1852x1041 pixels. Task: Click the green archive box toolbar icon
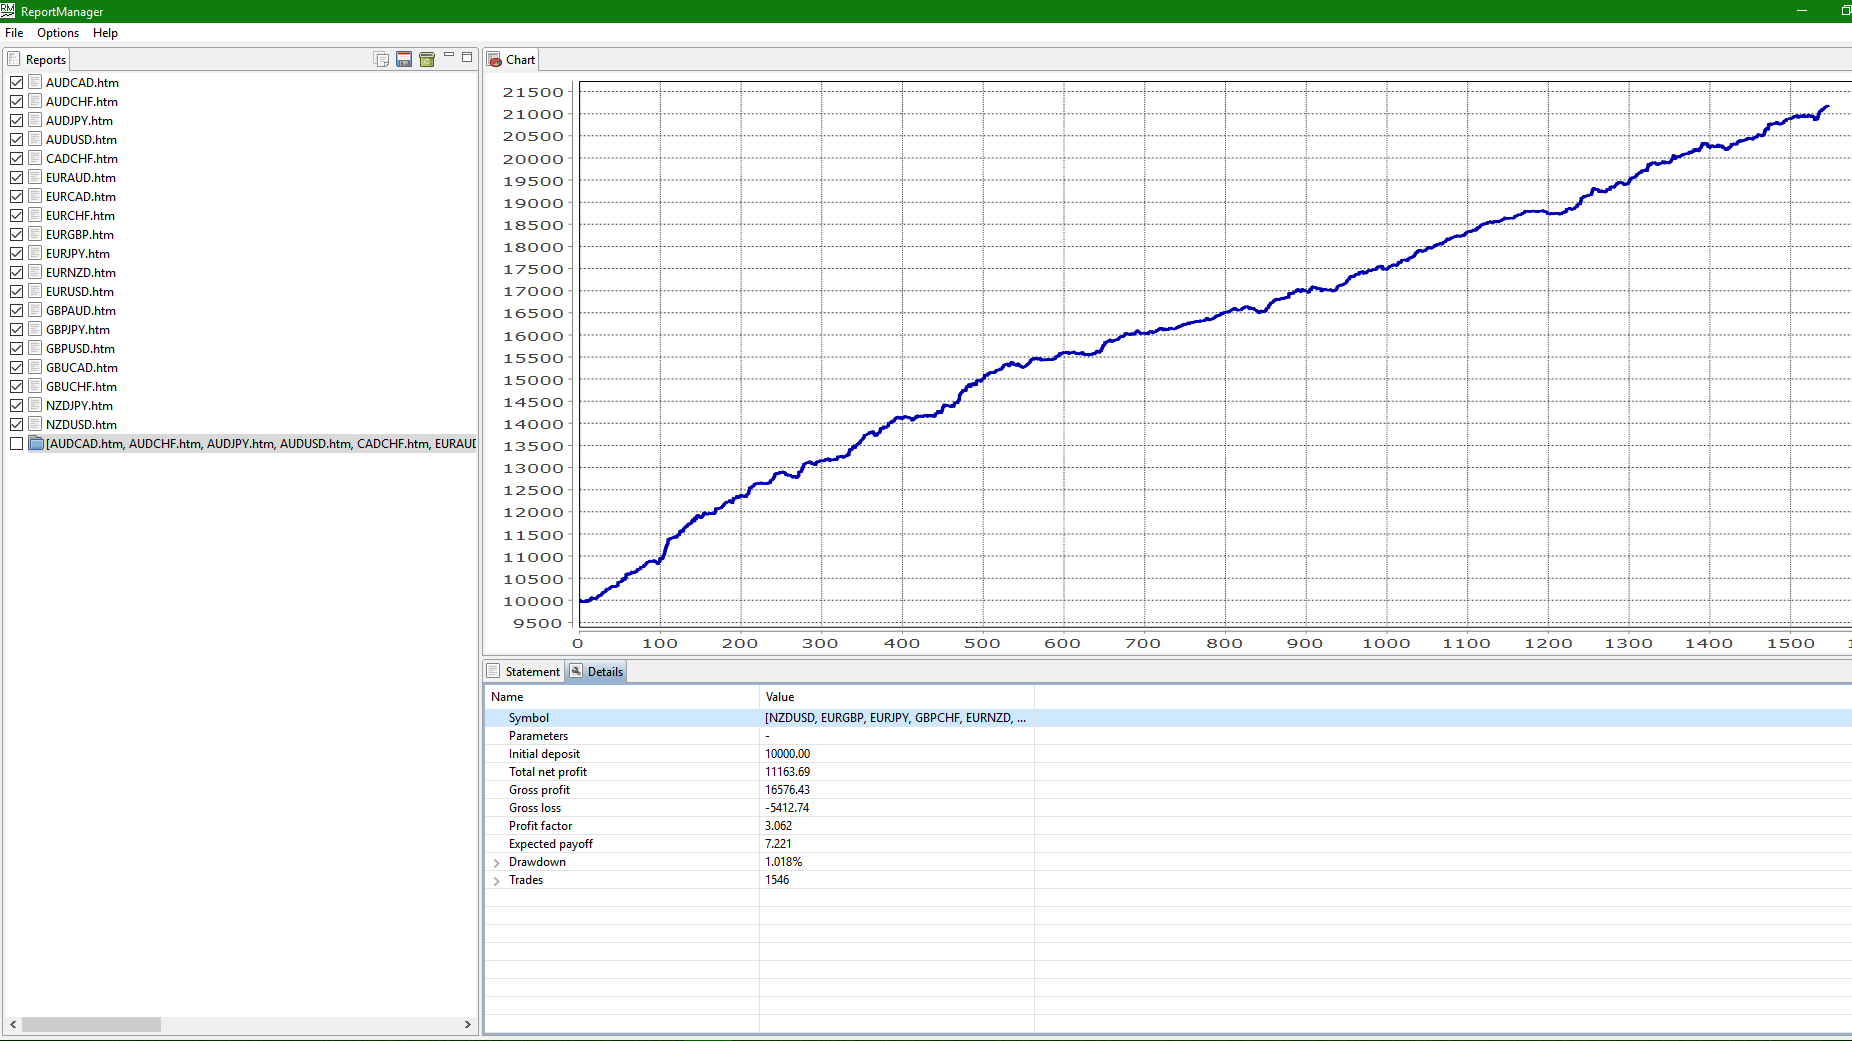427,59
